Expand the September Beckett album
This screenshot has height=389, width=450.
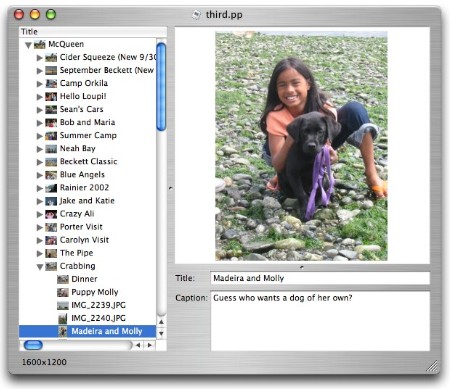pyautogui.click(x=39, y=71)
